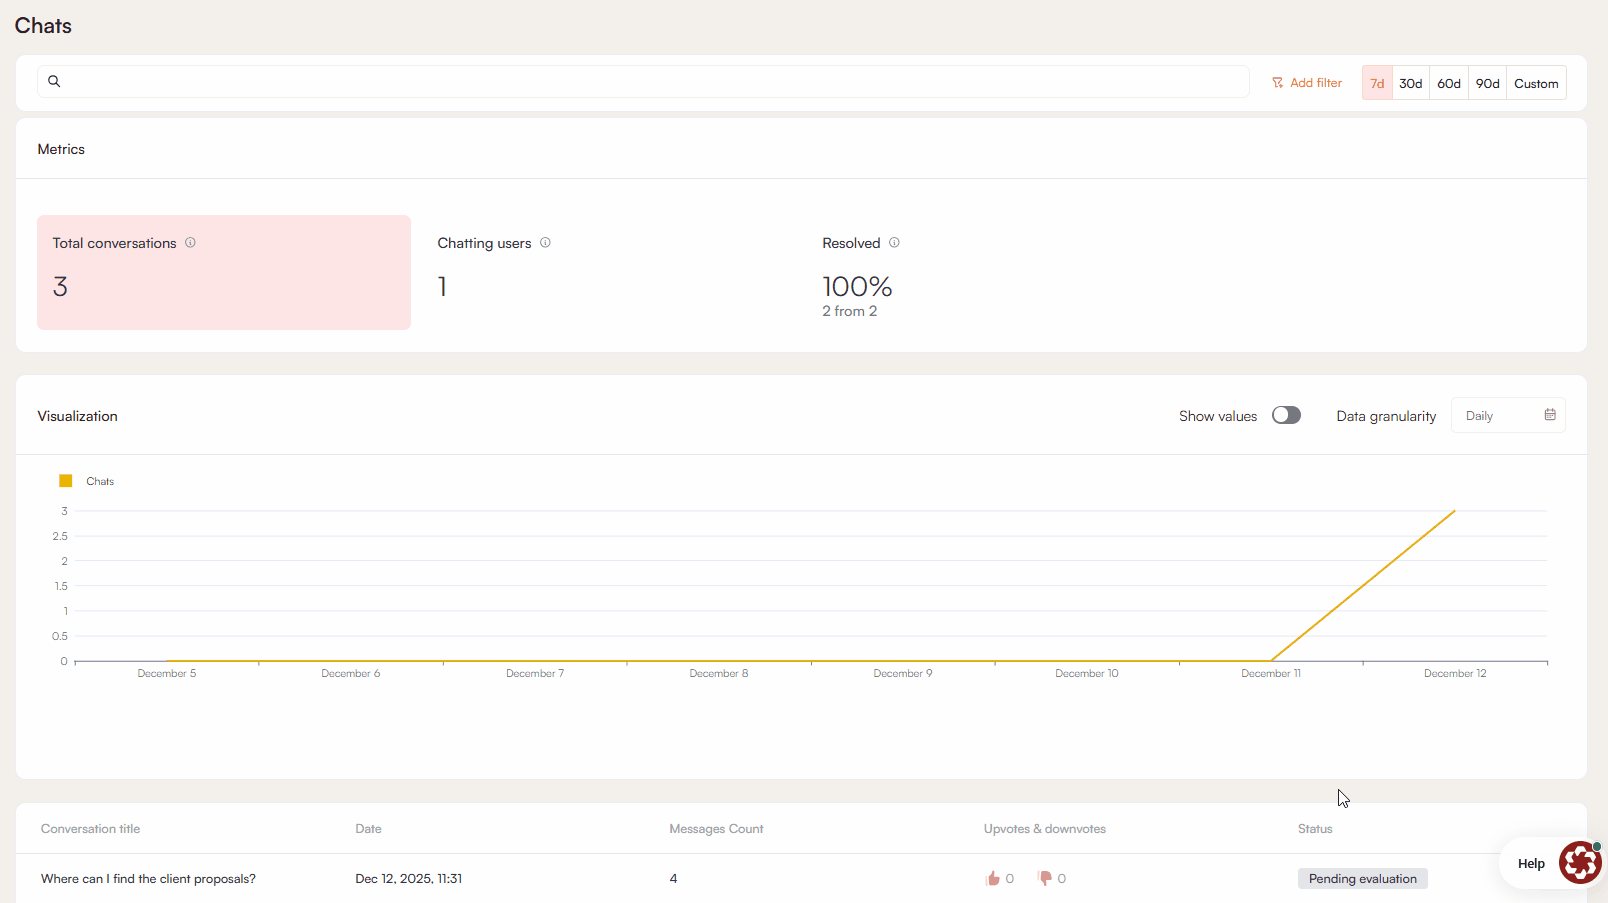Open conversation 'Where can I find the client proposals?'
Image resolution: width=1608 pixels, height=903 pixels.
(148, 878)
